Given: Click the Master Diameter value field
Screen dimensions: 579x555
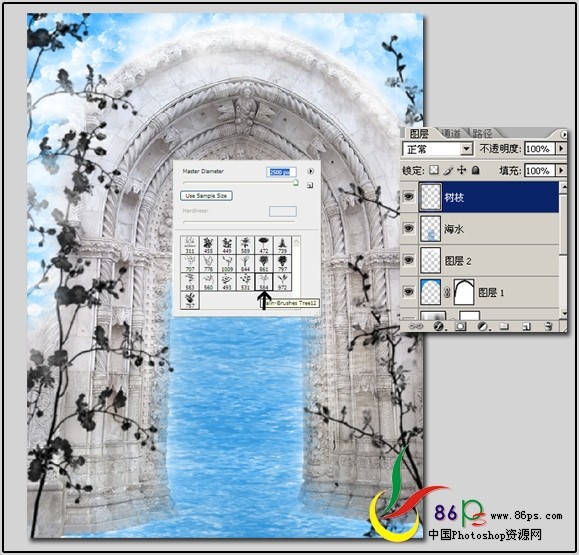Looking at the screenshot, I should tap(281, 172).
